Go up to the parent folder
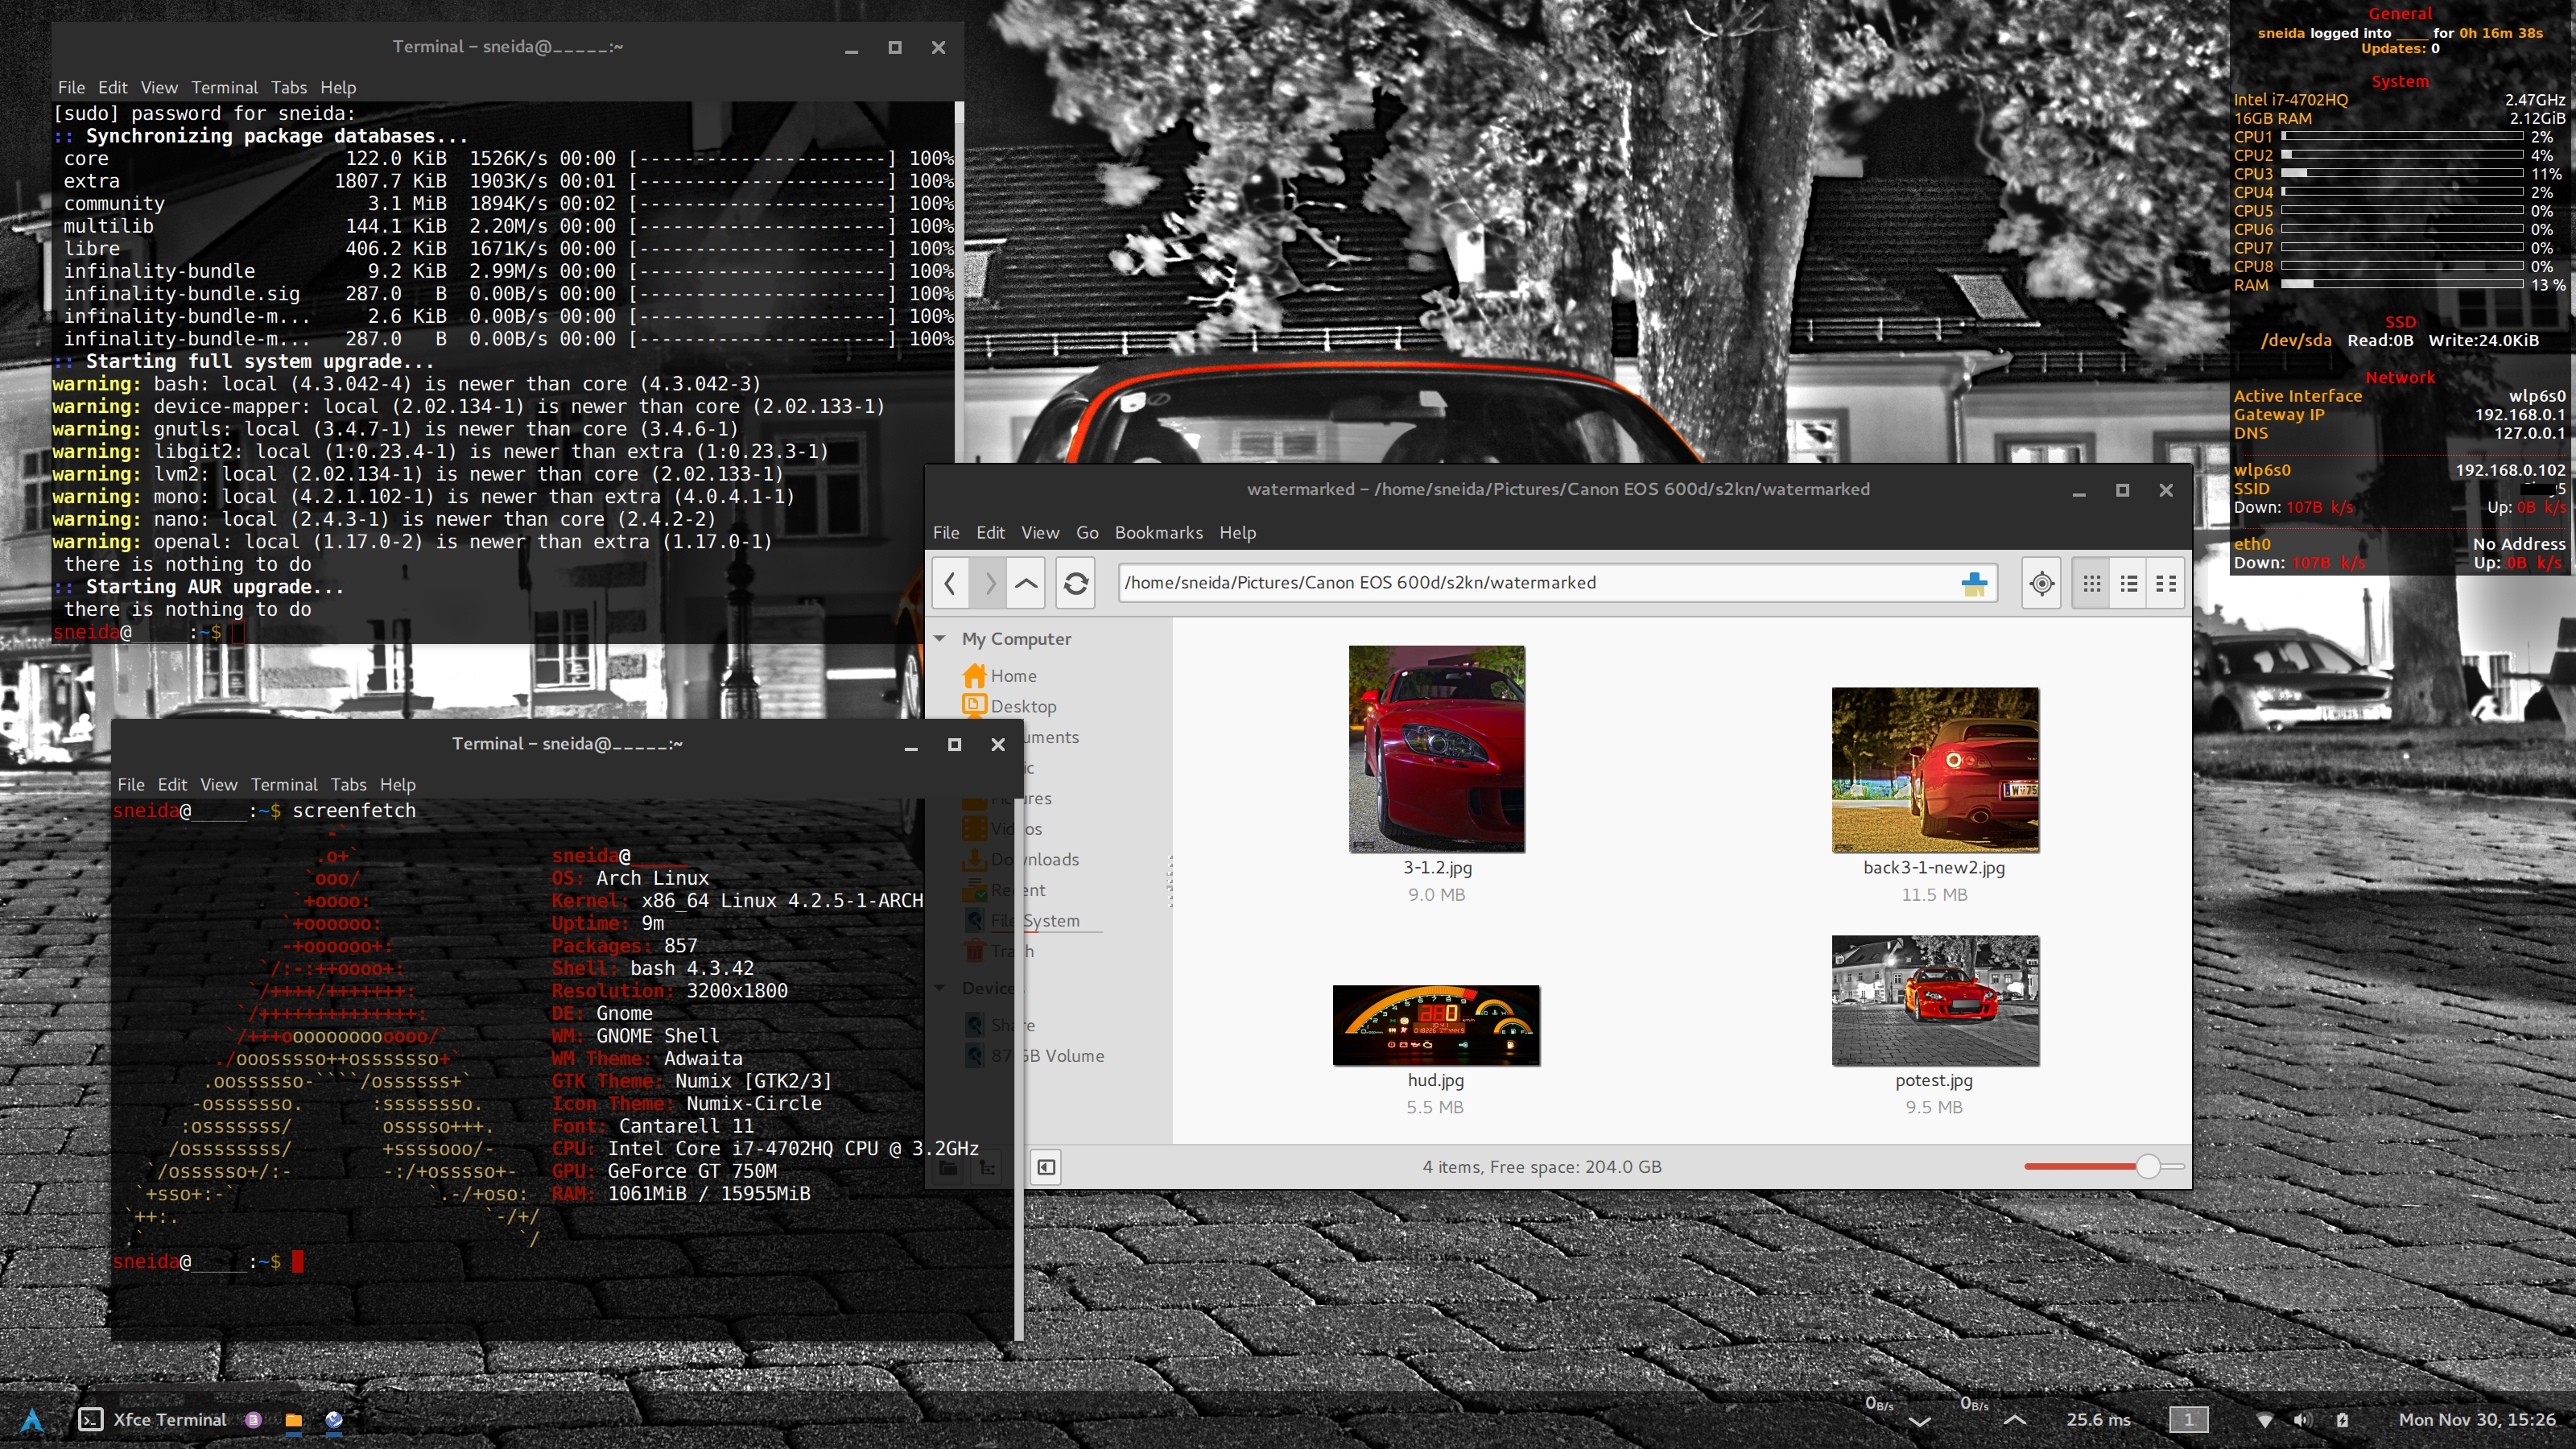This screenshot has width=2576, height=1449. coord(1026,583)
